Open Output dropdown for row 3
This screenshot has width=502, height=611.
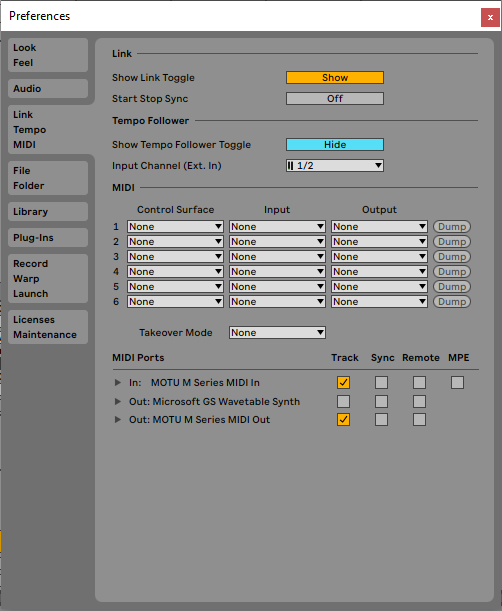pyautogui.click(x=379, y=257)
